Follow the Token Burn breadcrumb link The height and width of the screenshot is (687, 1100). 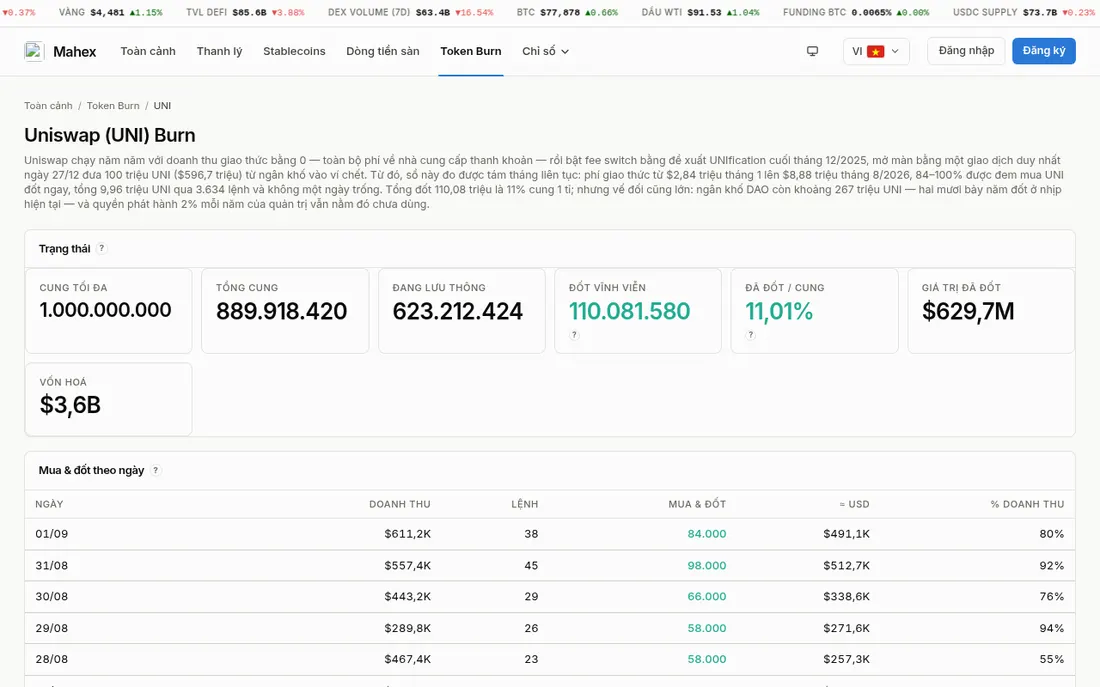pos(113,105)
